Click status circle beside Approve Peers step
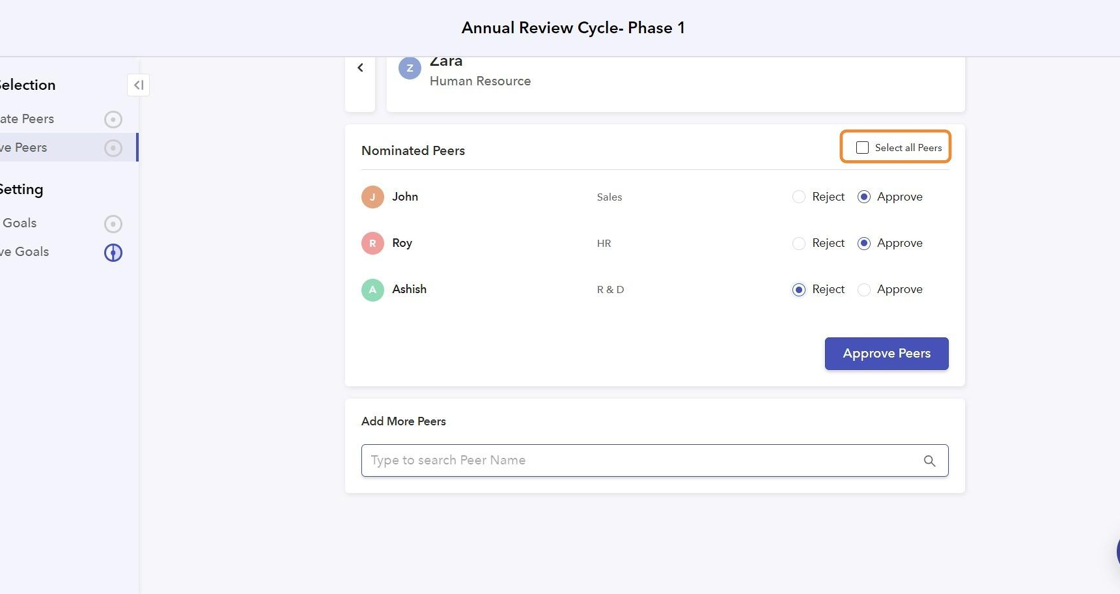The image size is (1120, 594). tap(113, 148)
